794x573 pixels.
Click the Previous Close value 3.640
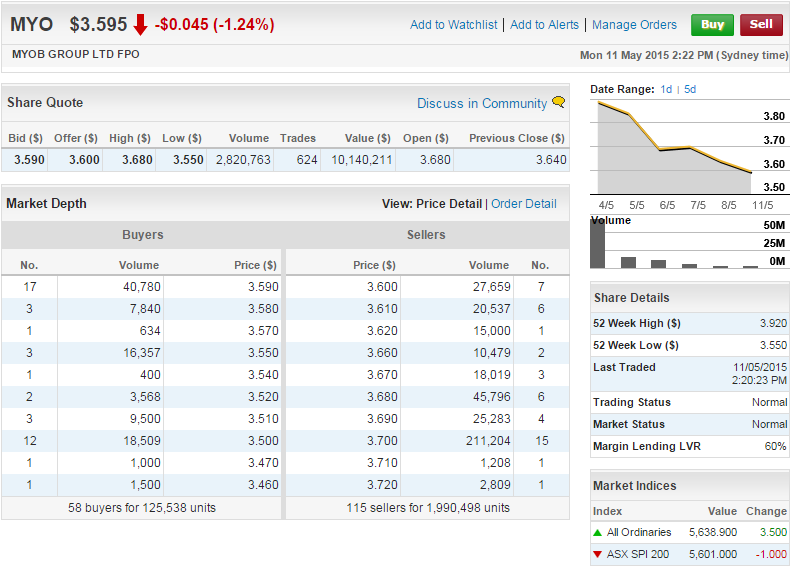[551, 160]
